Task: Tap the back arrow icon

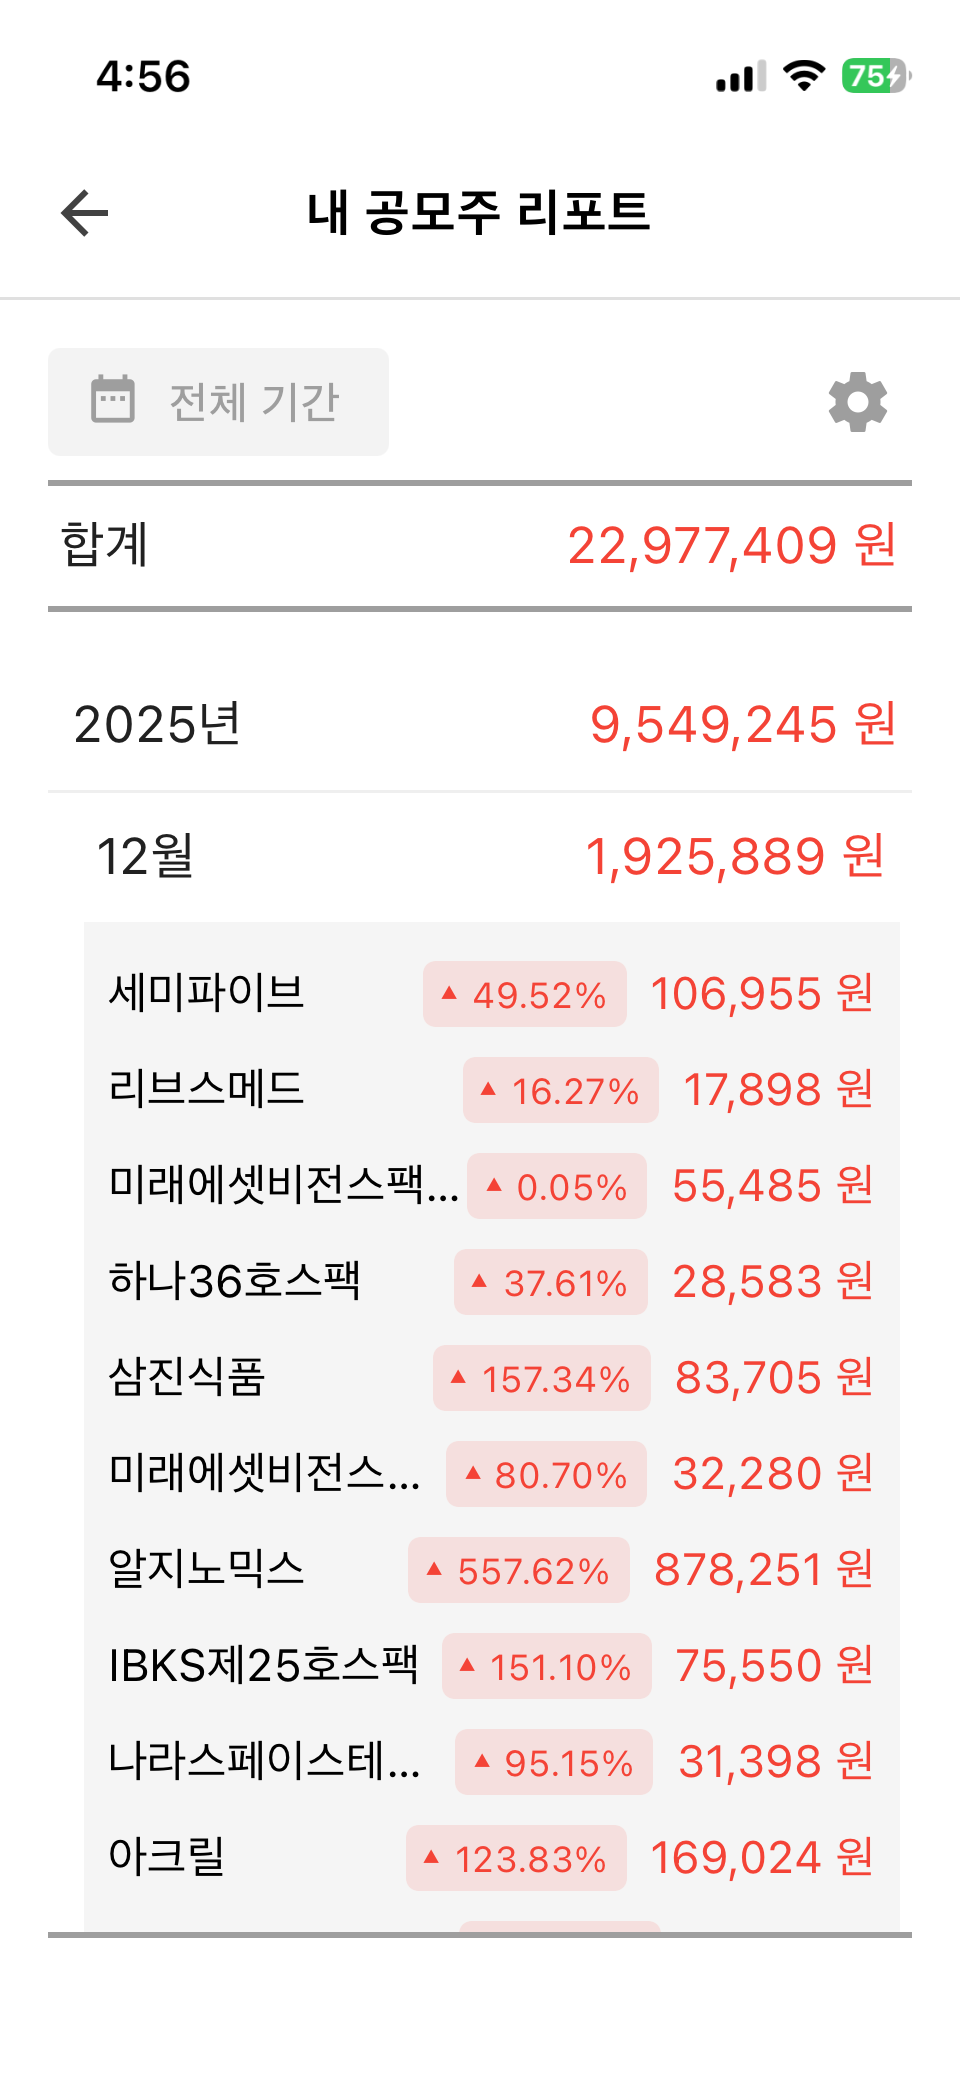Action: (x=85, y=213)
